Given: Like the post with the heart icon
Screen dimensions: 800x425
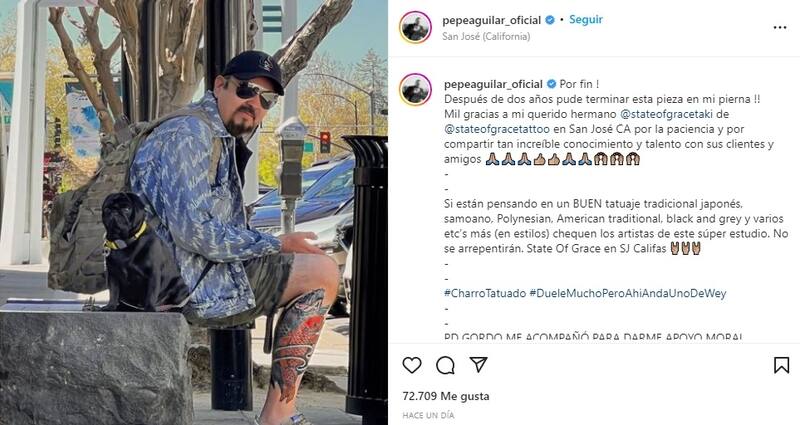Looking at the screenshot, I should coord(412,365).
